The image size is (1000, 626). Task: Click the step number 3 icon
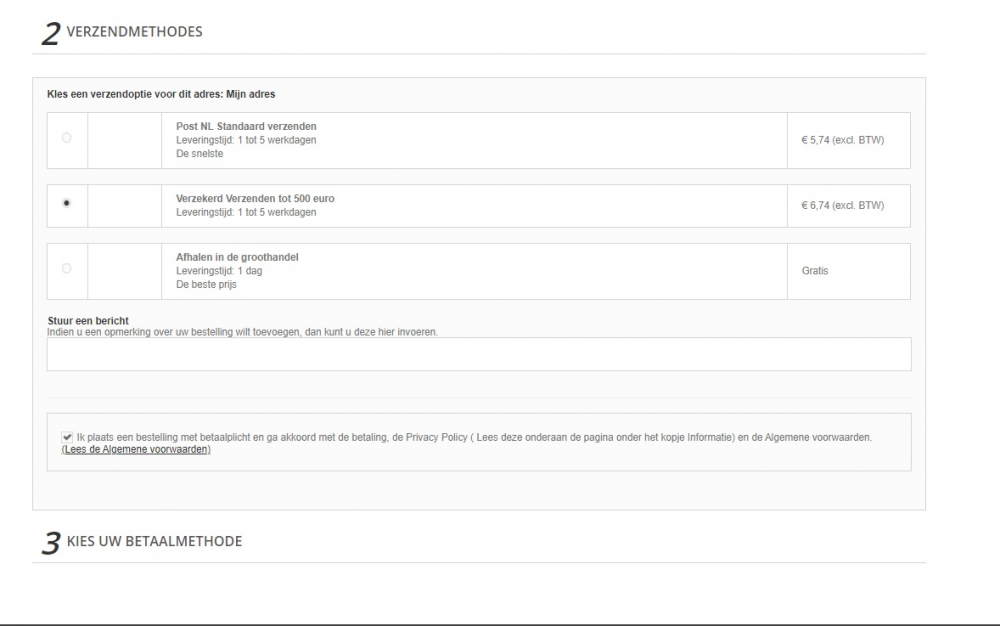click(x=51, y=543)
